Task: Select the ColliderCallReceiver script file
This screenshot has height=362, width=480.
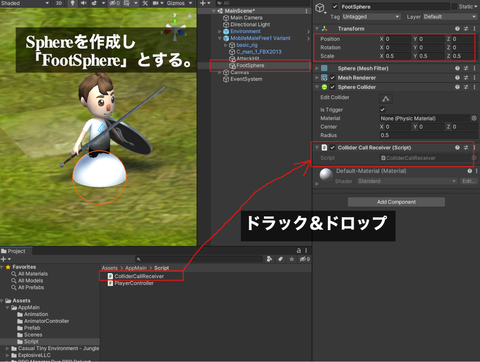Action: tap(139, 276)
